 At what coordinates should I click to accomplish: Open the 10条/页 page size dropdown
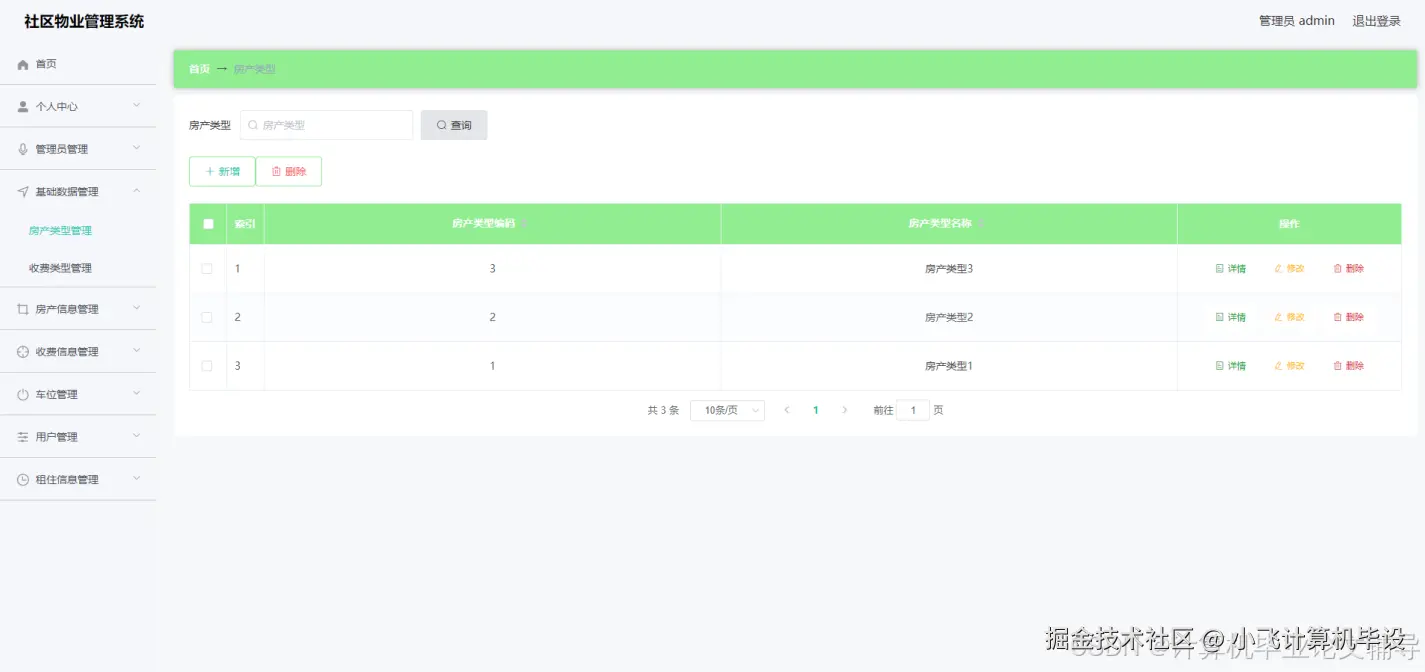pos(727,410)
